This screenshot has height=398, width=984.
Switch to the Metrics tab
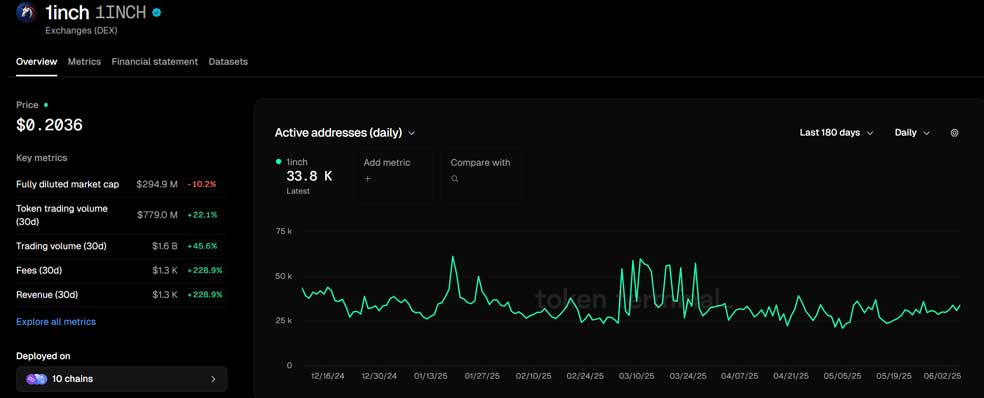click(84, 62)
